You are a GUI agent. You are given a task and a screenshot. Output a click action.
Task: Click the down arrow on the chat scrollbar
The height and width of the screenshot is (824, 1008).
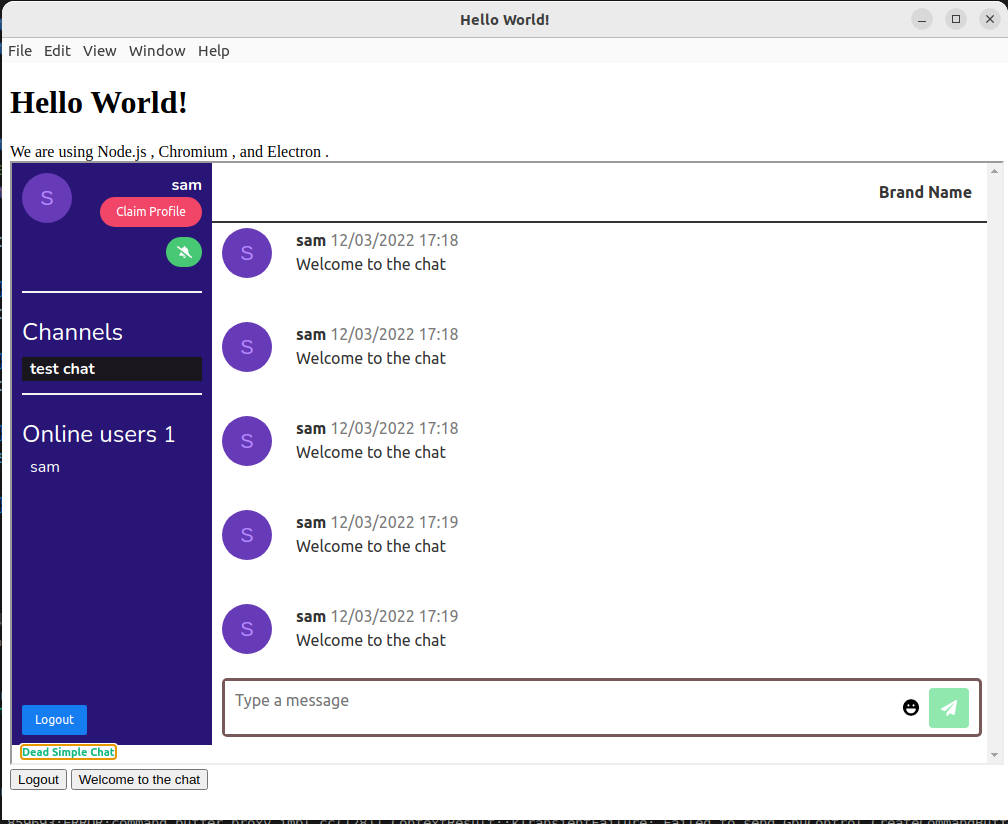click(x=994, y=755)
